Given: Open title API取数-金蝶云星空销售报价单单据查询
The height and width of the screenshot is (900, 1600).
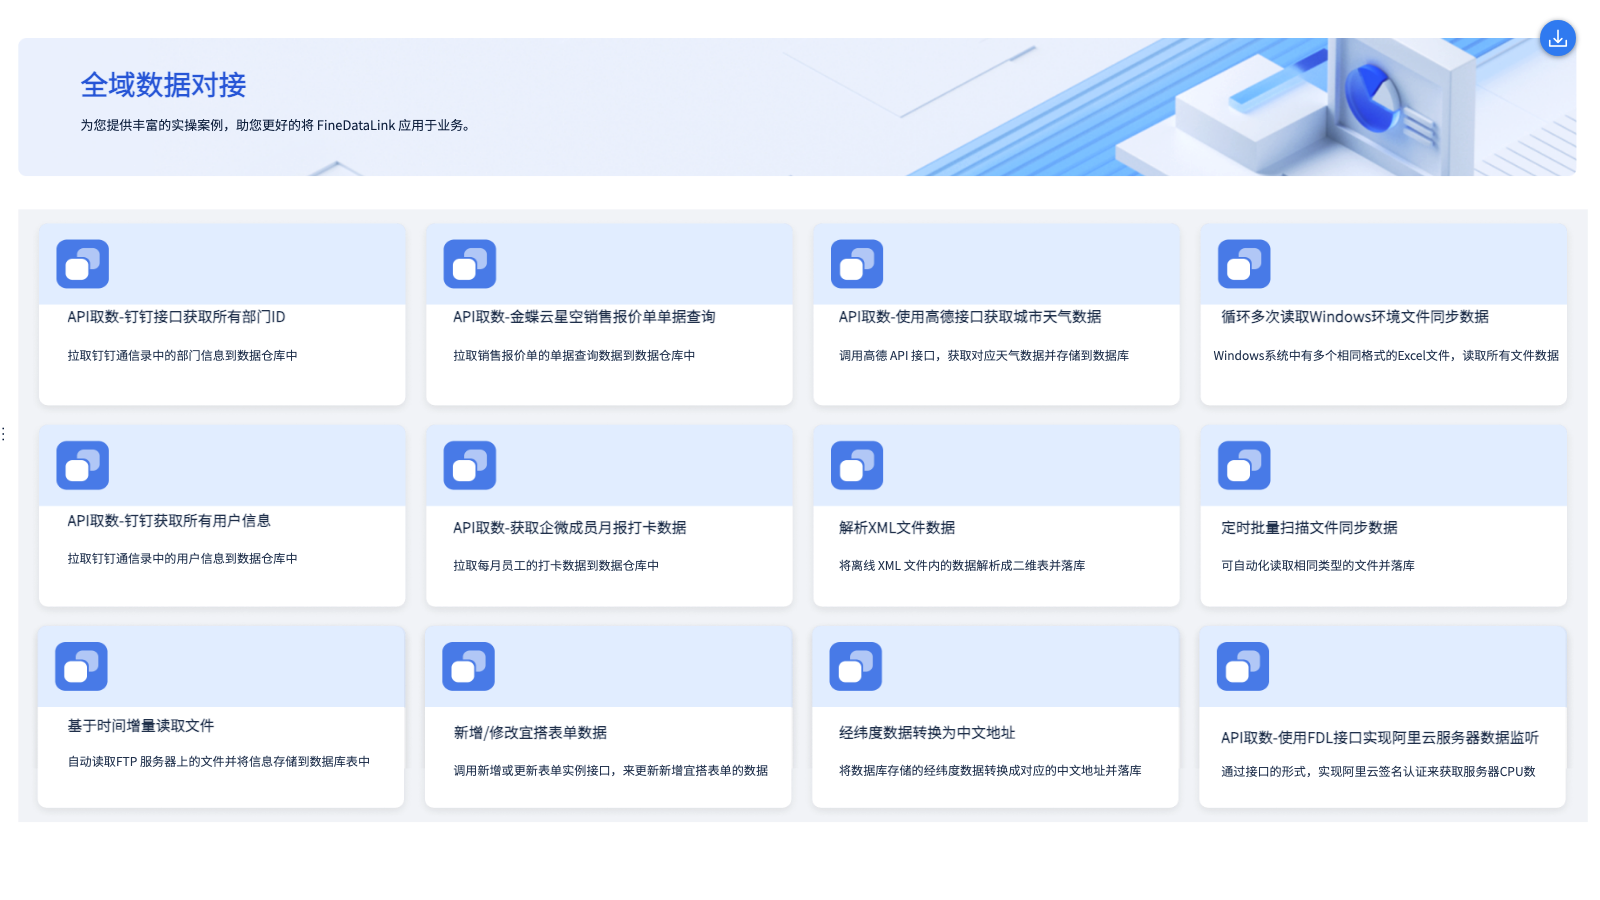Looking at the screenshot, I should tap(584, 317).
